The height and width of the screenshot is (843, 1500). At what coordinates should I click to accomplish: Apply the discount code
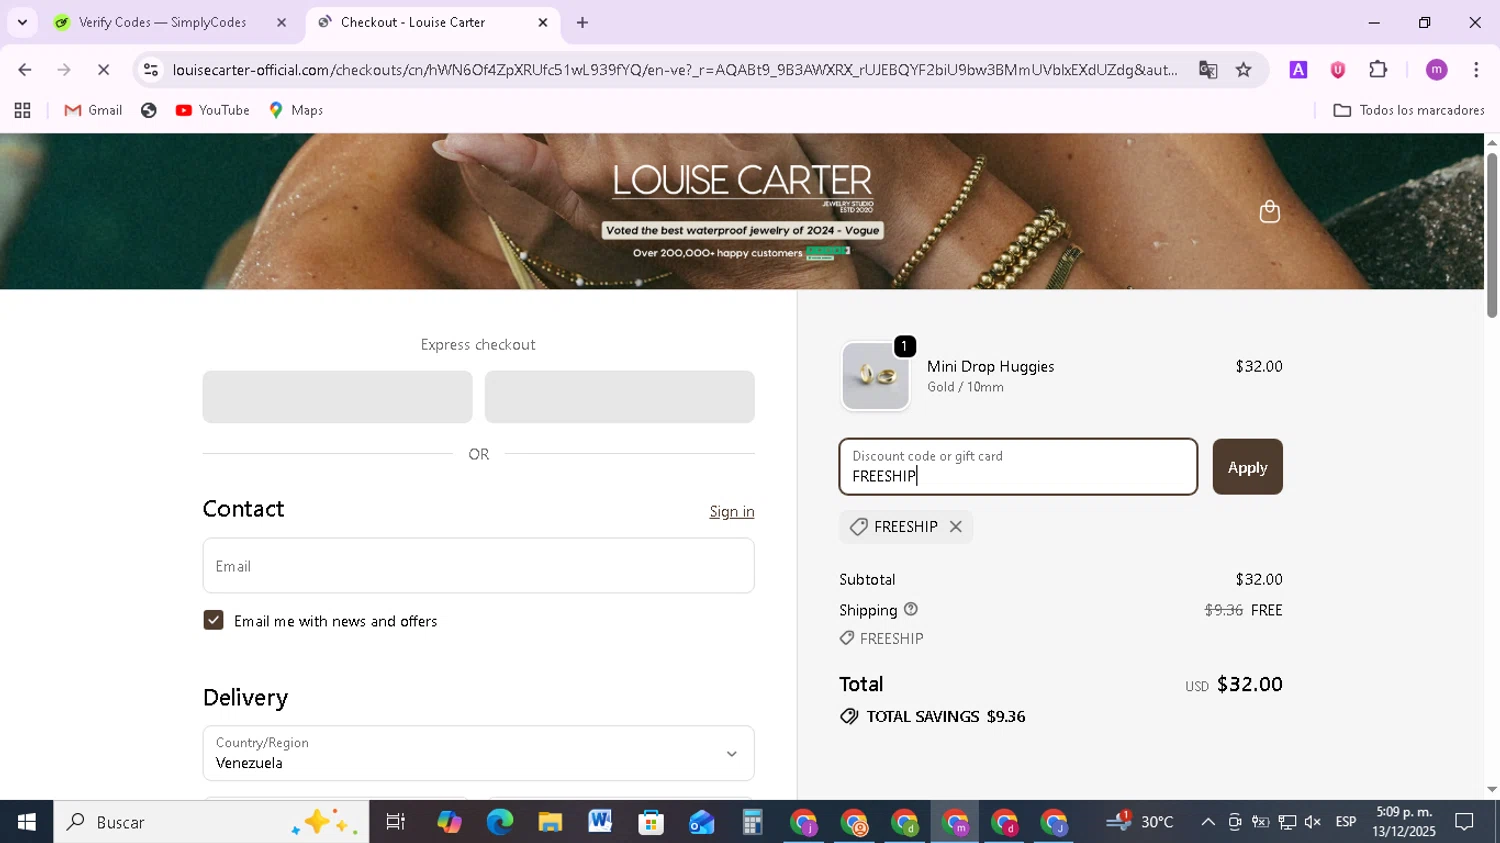coord(1247,467)
